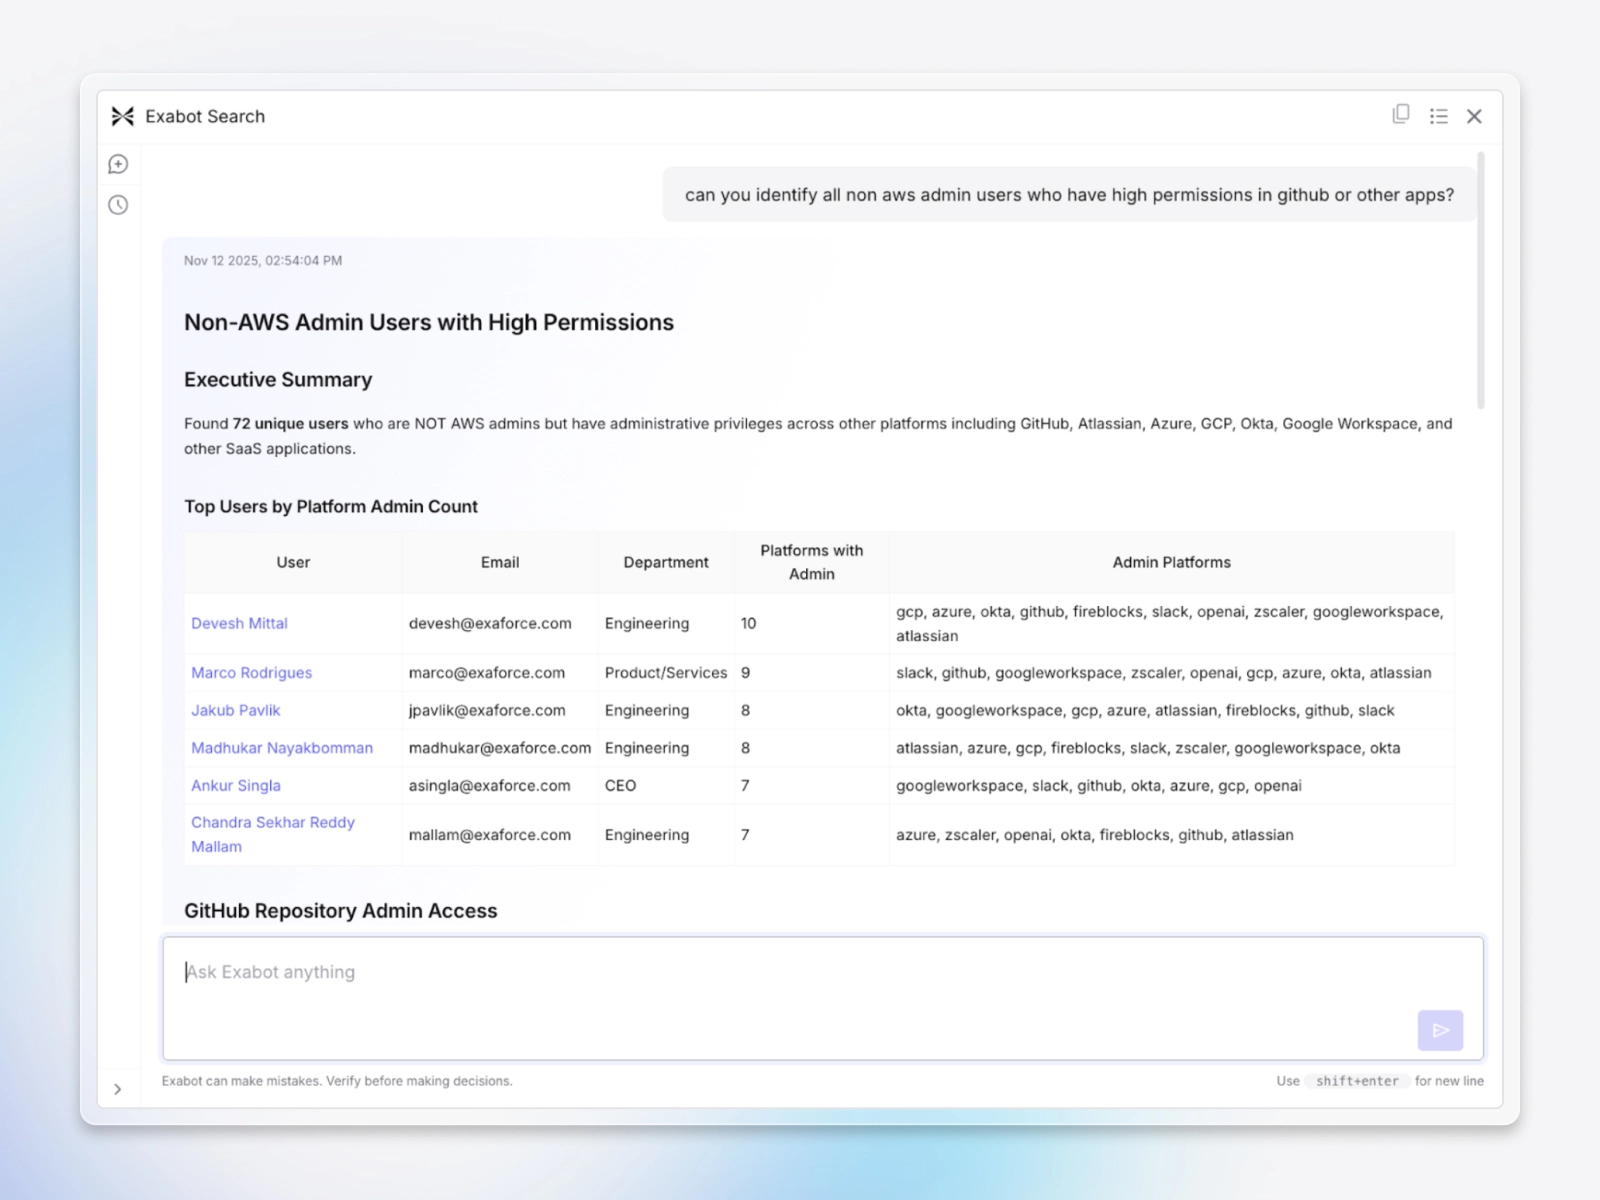Click email madhukar@exaforce.com
1600x1200 pixels.
coord(500,748)
